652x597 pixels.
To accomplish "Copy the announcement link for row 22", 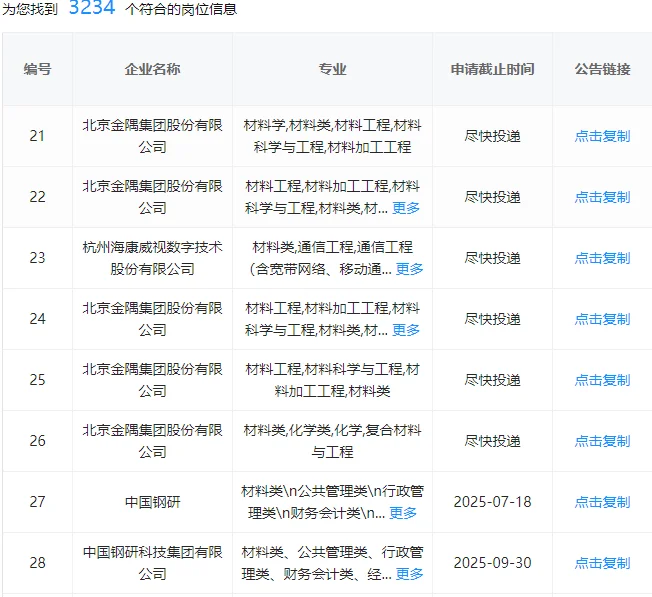I will pos(602,197).
